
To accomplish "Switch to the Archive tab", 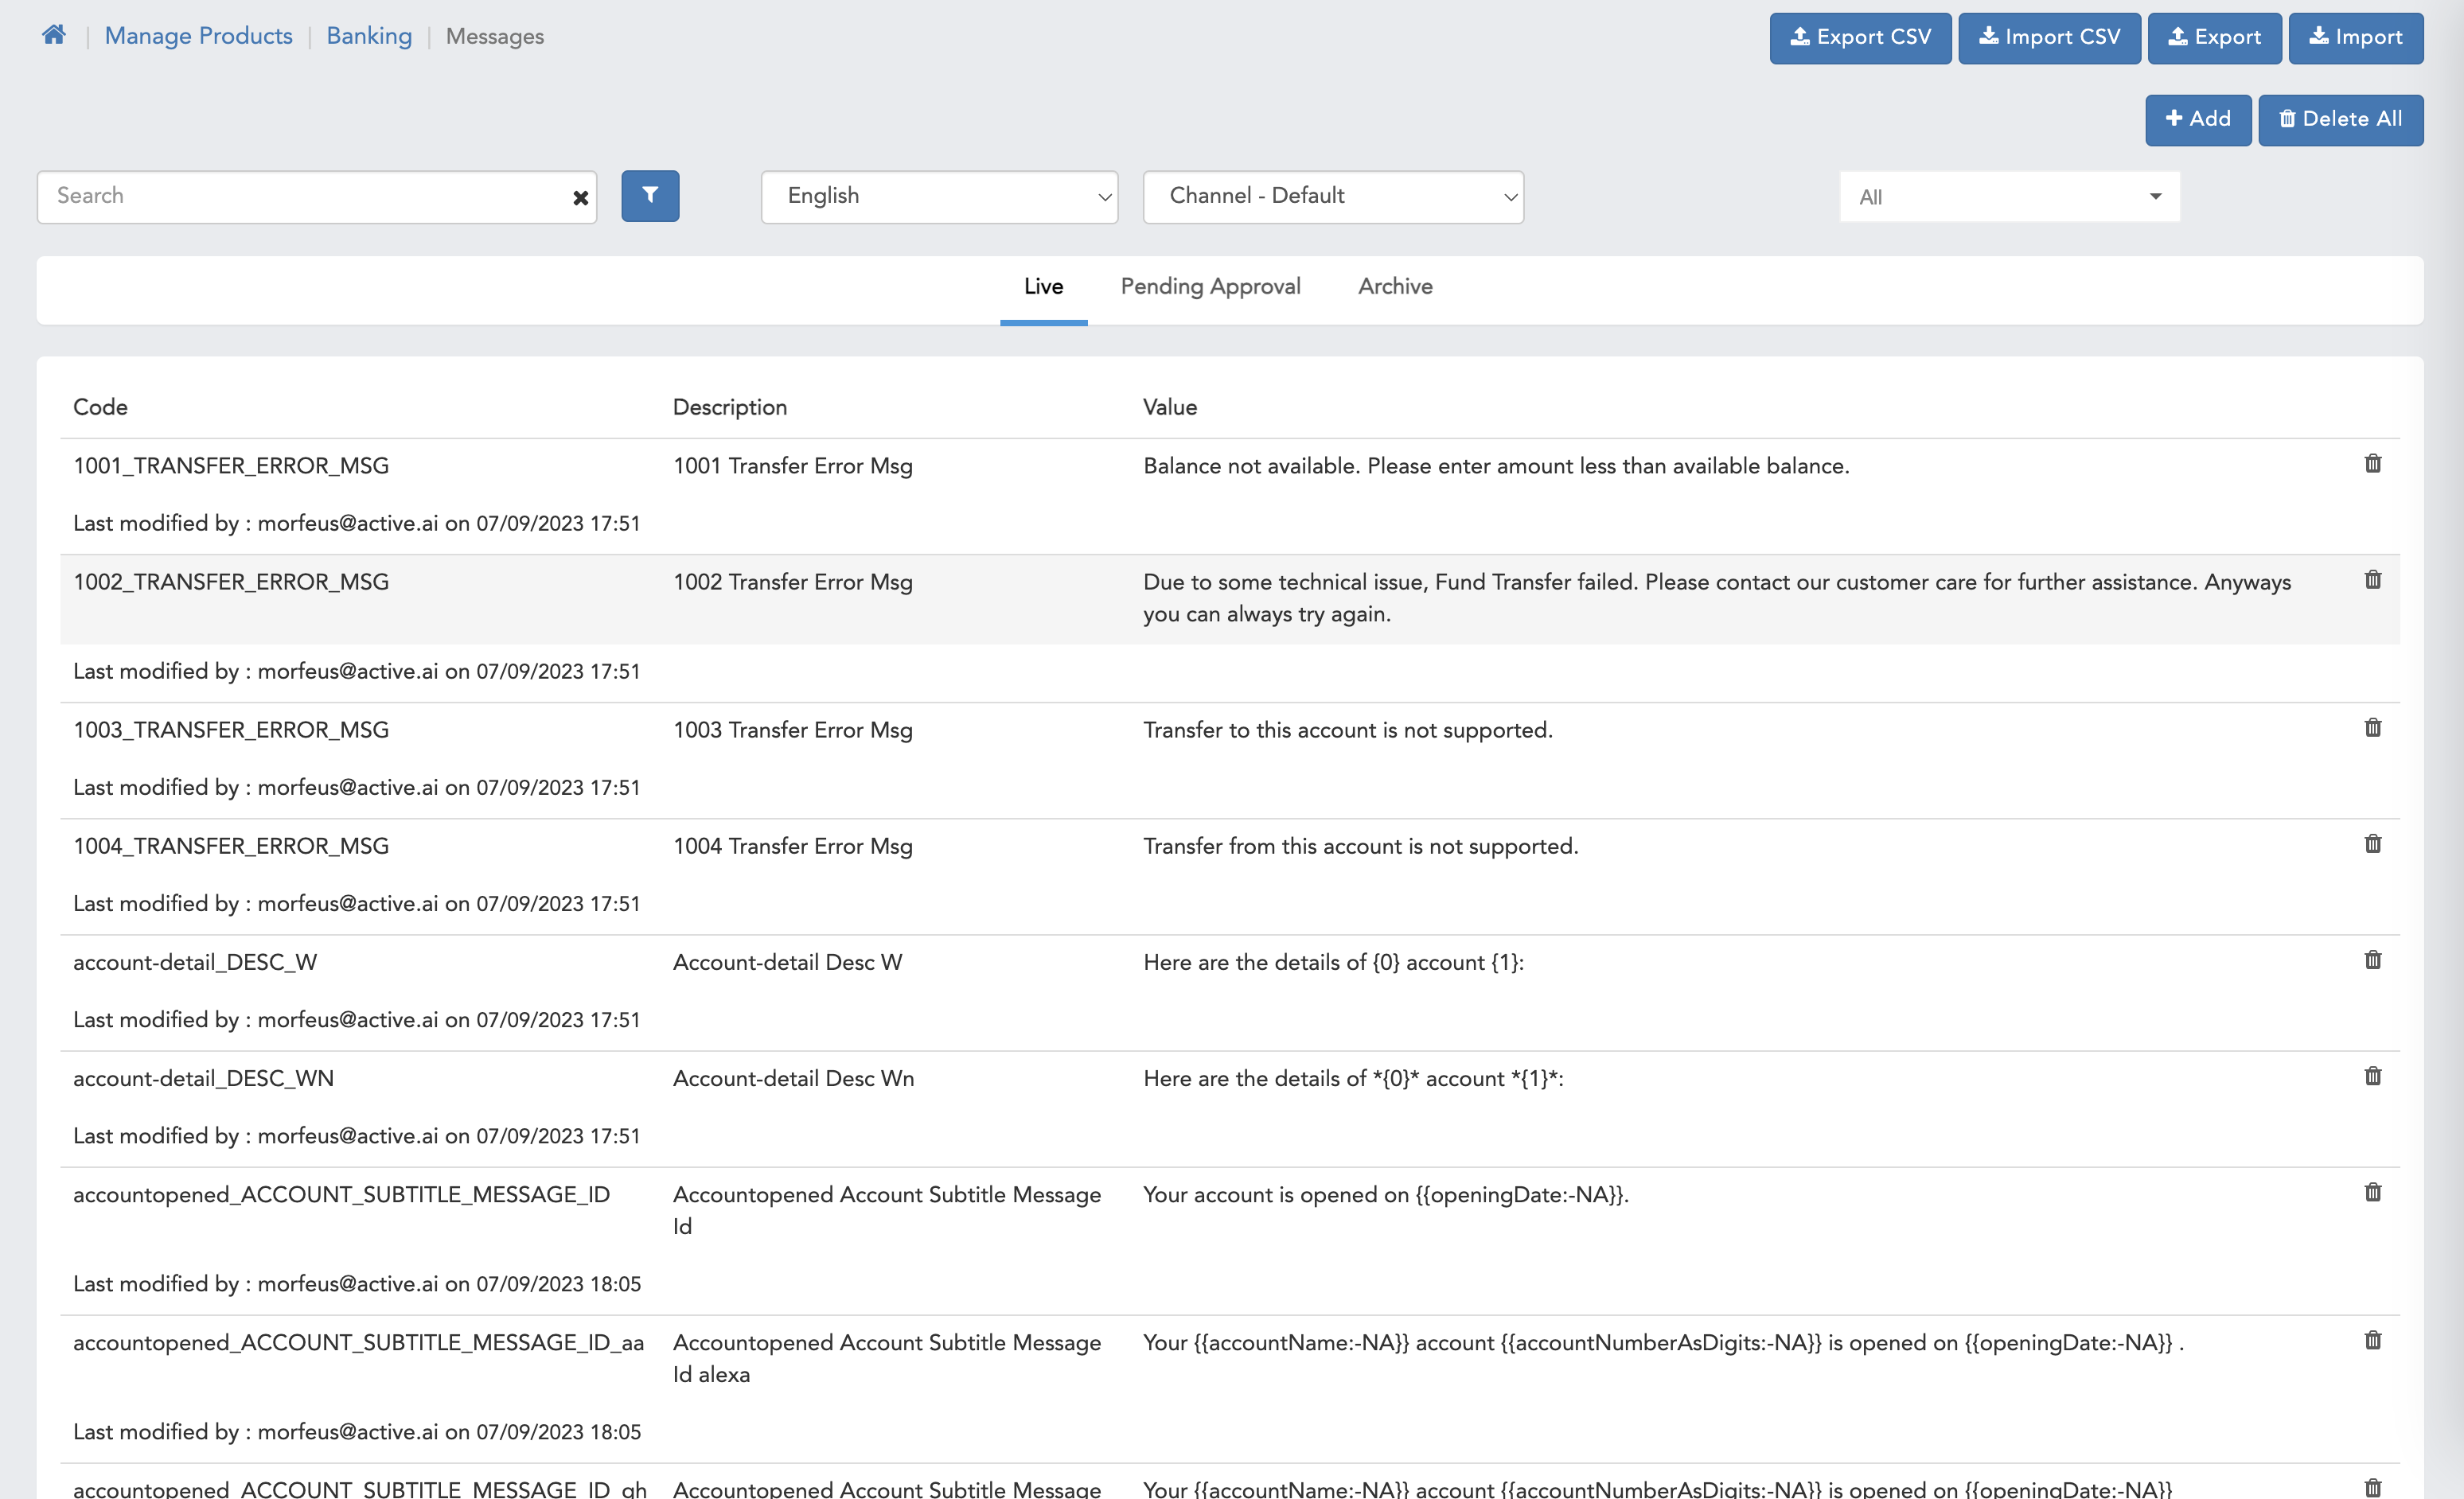I will tap(1395, 287).
